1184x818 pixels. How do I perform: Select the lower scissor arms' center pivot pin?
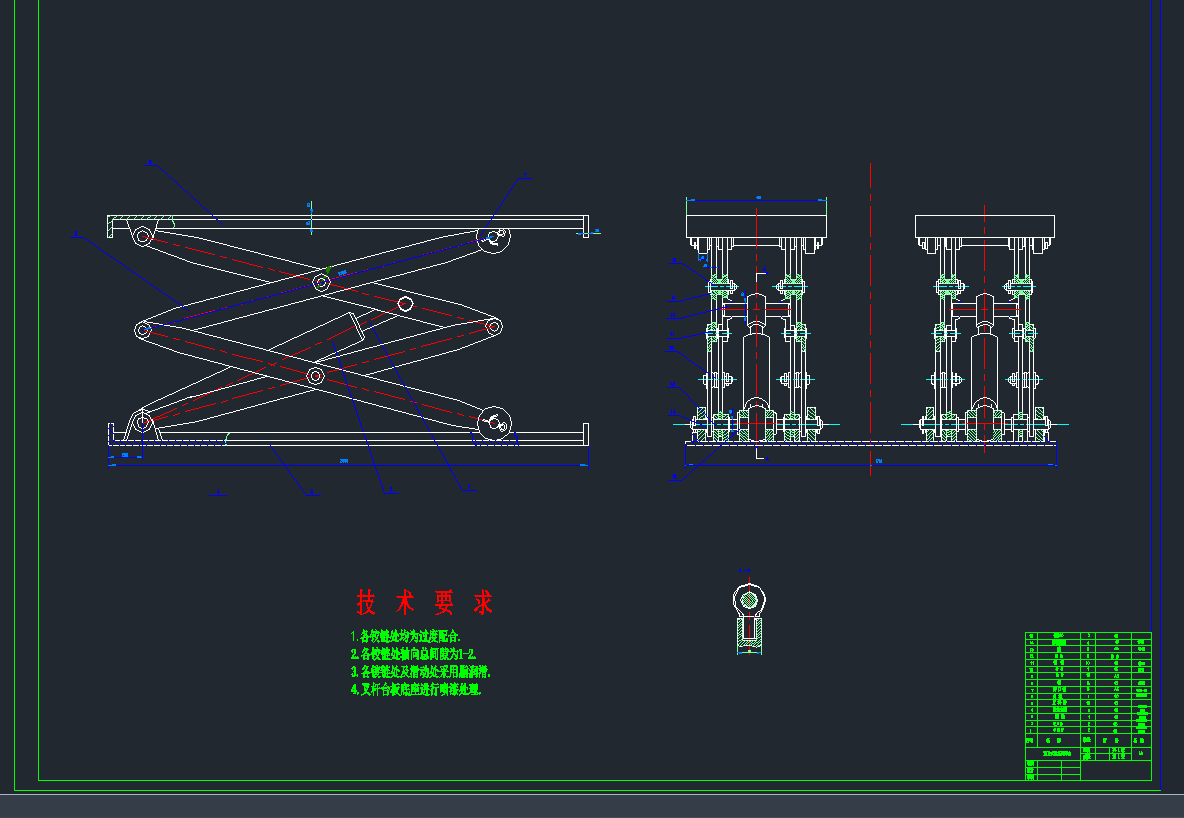[x=315, y=376]
